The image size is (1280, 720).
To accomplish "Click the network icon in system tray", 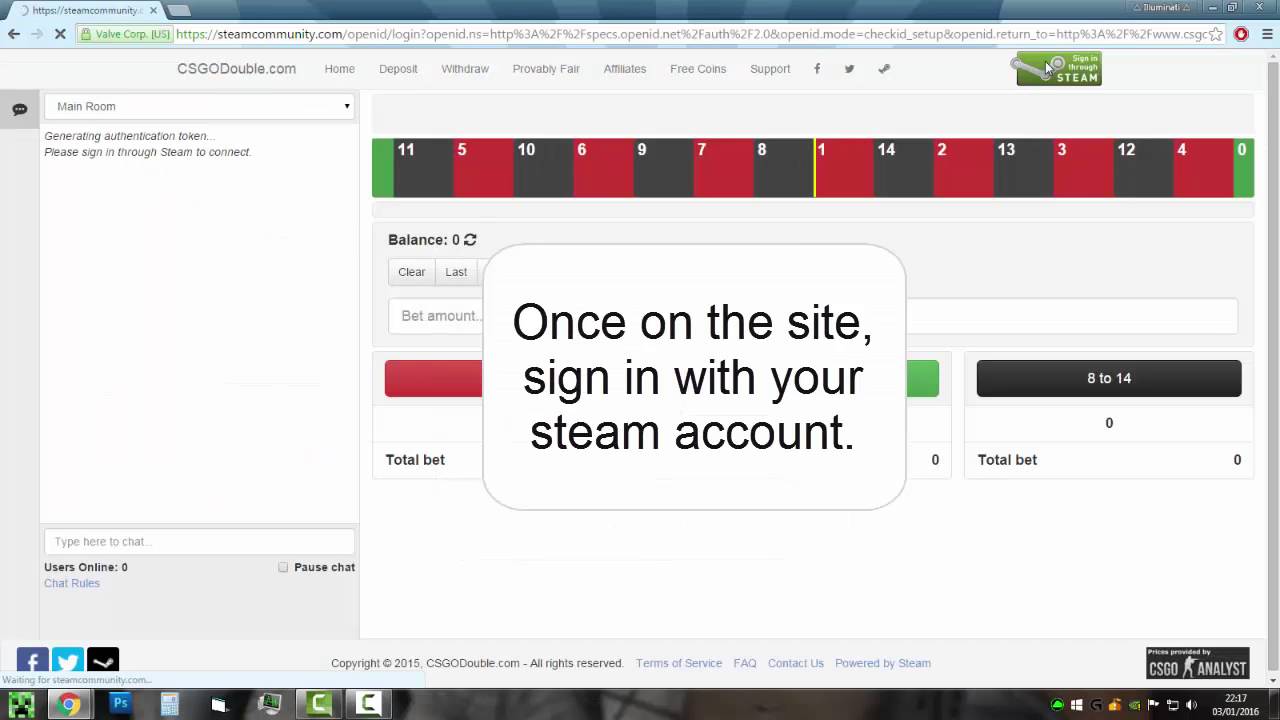I will click(x=1172, y=705).
